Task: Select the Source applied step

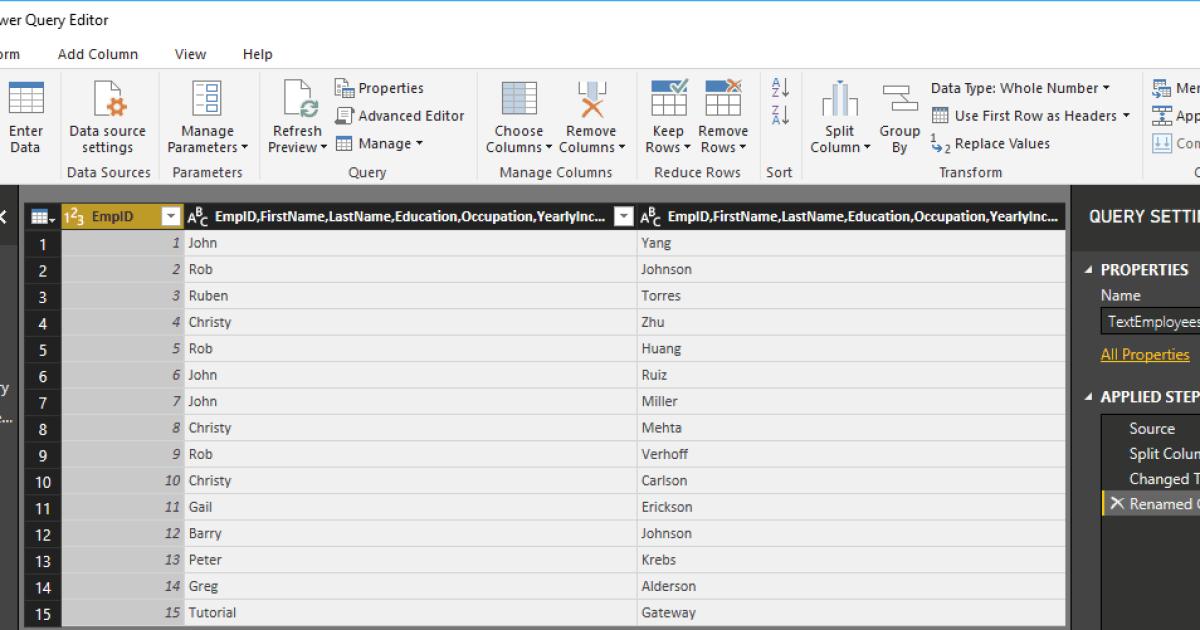Action: [1152, 428]
